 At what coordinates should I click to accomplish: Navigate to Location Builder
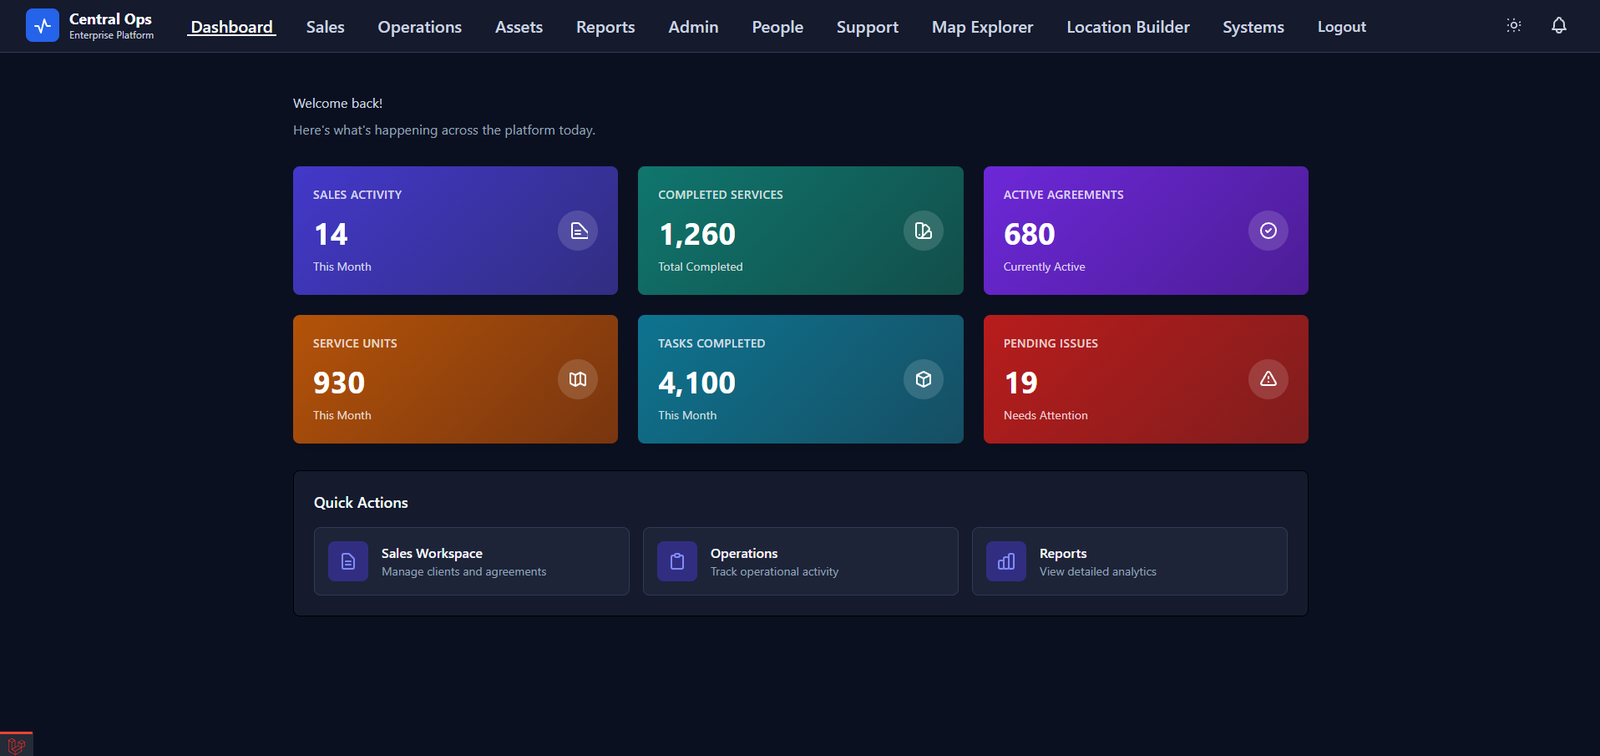(1128, 27)
